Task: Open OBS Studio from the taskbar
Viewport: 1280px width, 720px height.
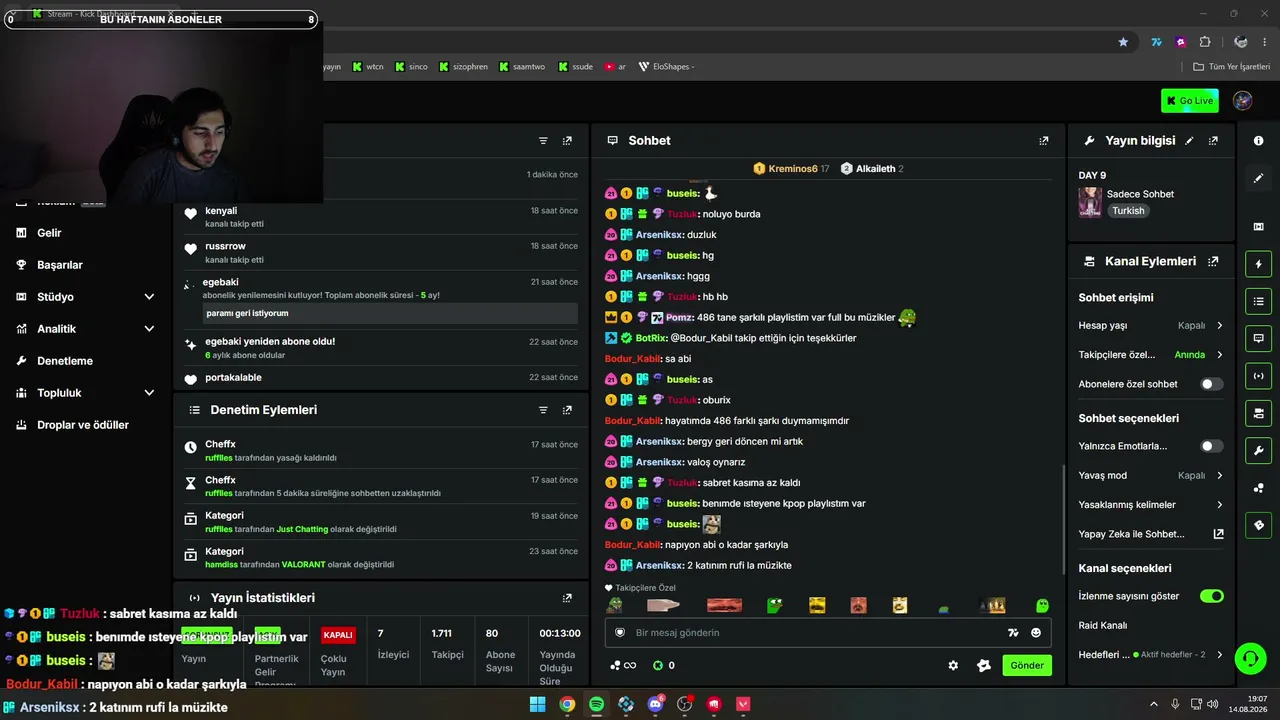Action: tap(685, 704)
